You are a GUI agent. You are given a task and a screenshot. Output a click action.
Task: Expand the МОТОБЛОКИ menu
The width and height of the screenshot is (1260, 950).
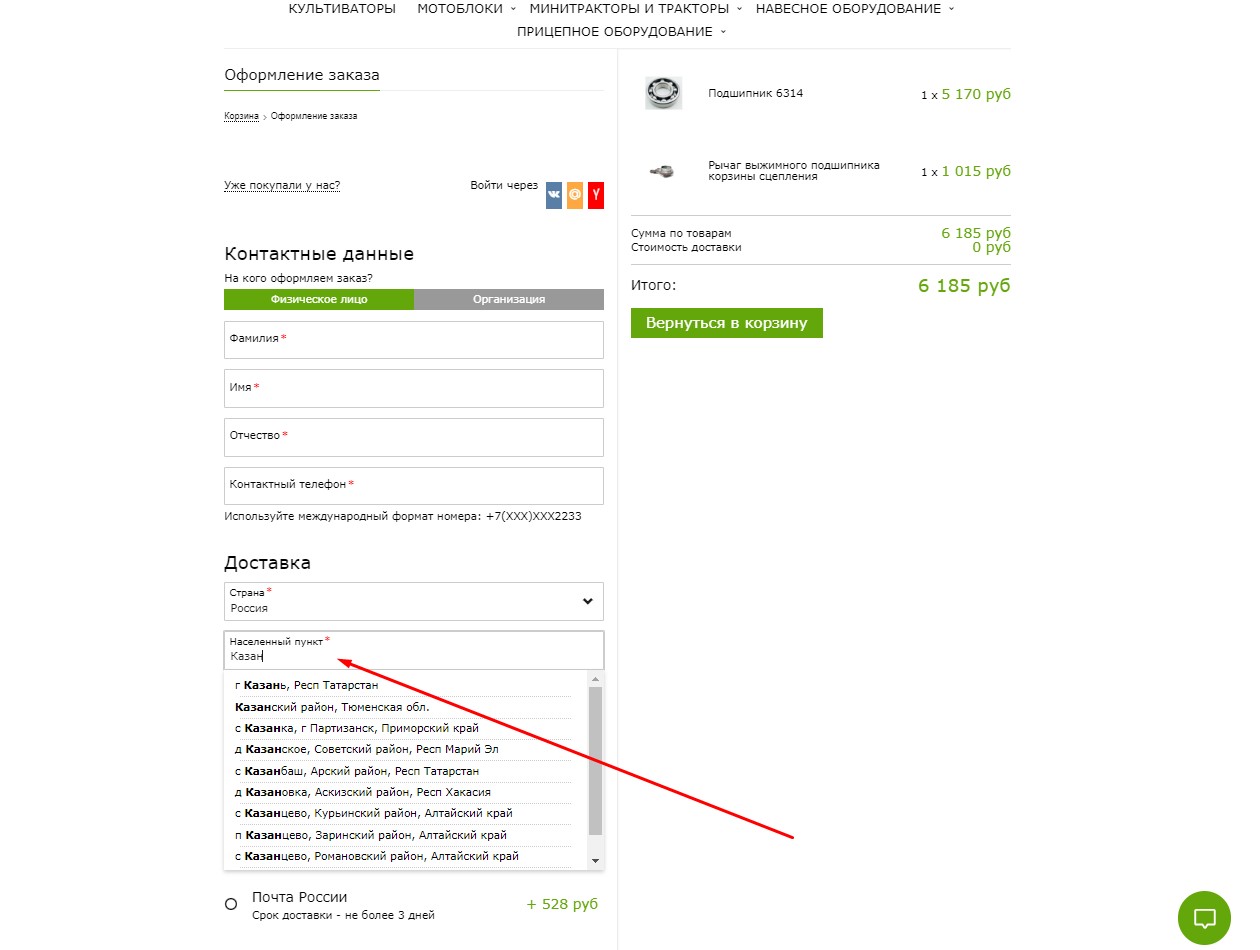tap(466, 9)
